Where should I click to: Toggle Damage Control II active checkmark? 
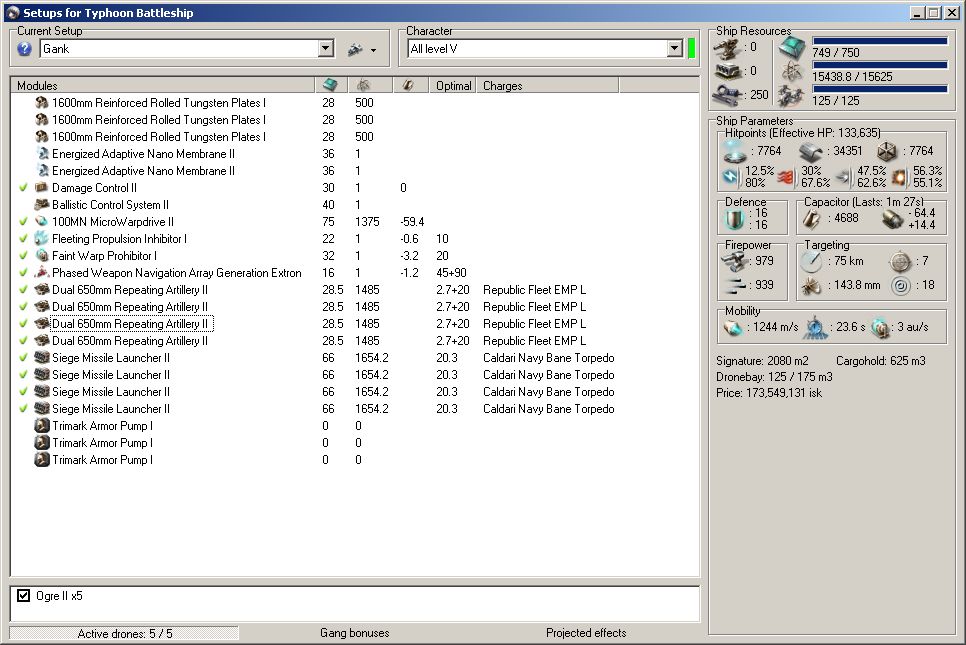tap(24, 188)
